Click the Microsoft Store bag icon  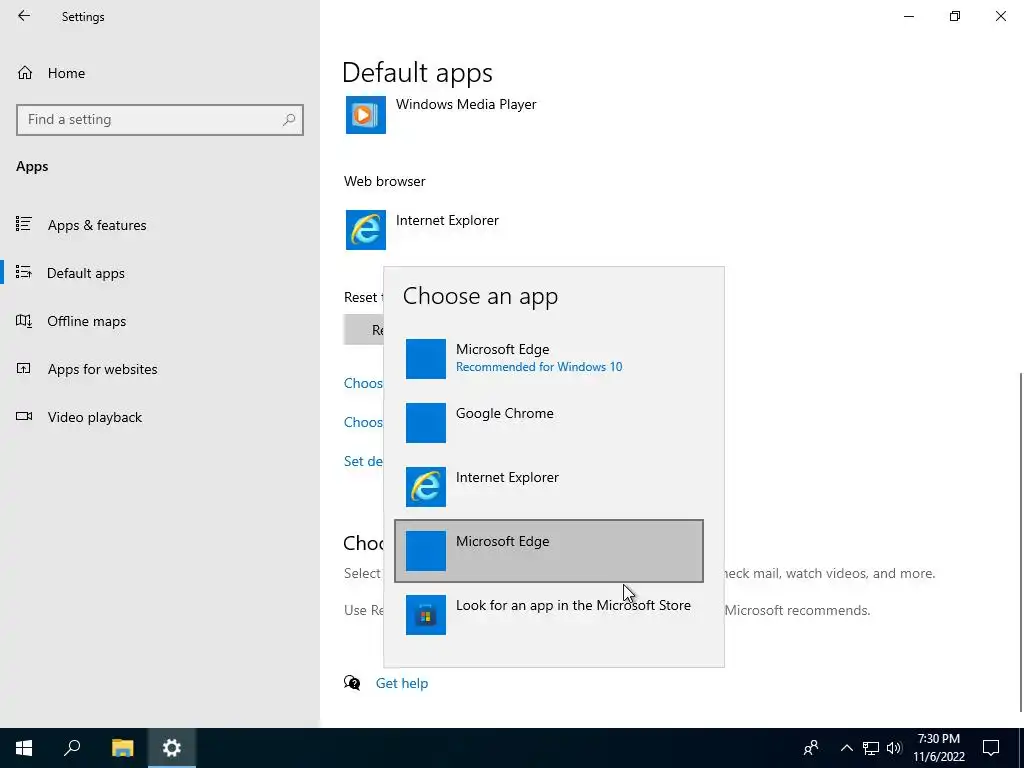point(426,615)
